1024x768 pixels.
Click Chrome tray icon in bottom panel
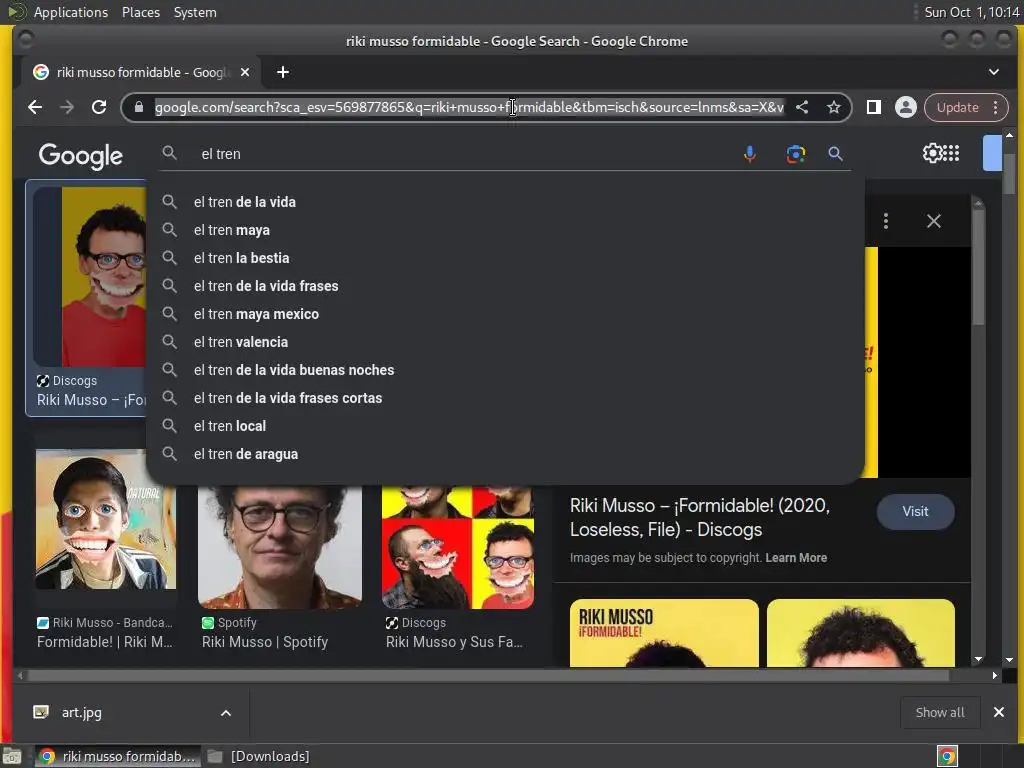(x=947, y=756)
